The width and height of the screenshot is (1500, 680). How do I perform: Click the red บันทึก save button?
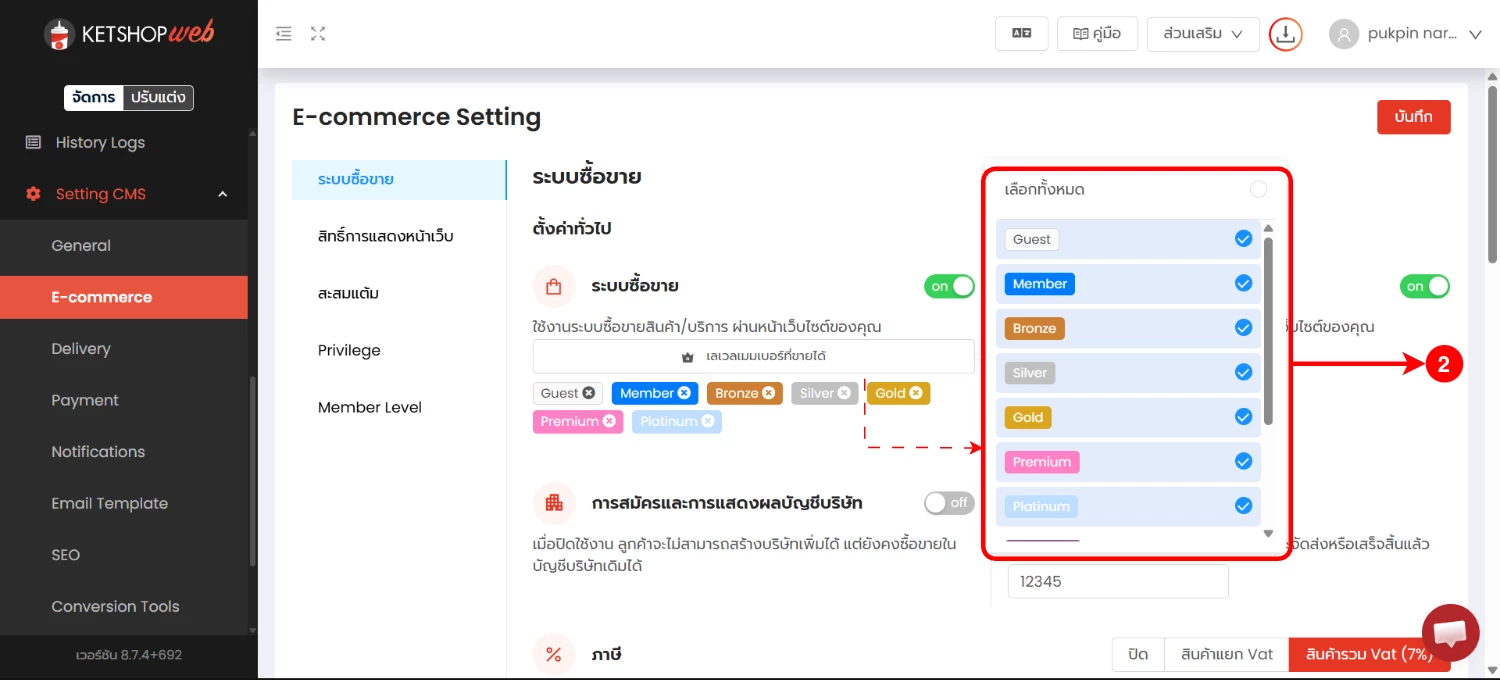[1413, 117]
